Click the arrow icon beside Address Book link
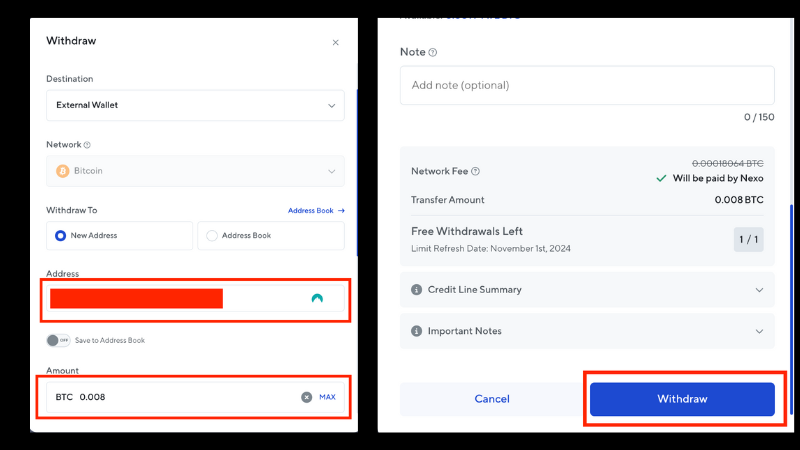This screenshot has height=450, width=800. [x=341, y=210]
